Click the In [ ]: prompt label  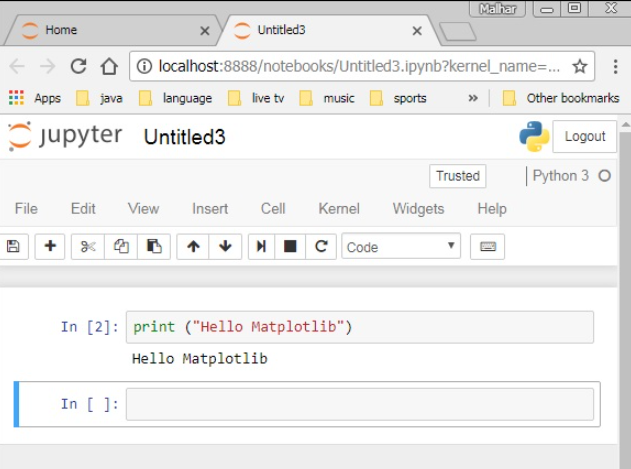pyautogui.click(x=89, y=404)
